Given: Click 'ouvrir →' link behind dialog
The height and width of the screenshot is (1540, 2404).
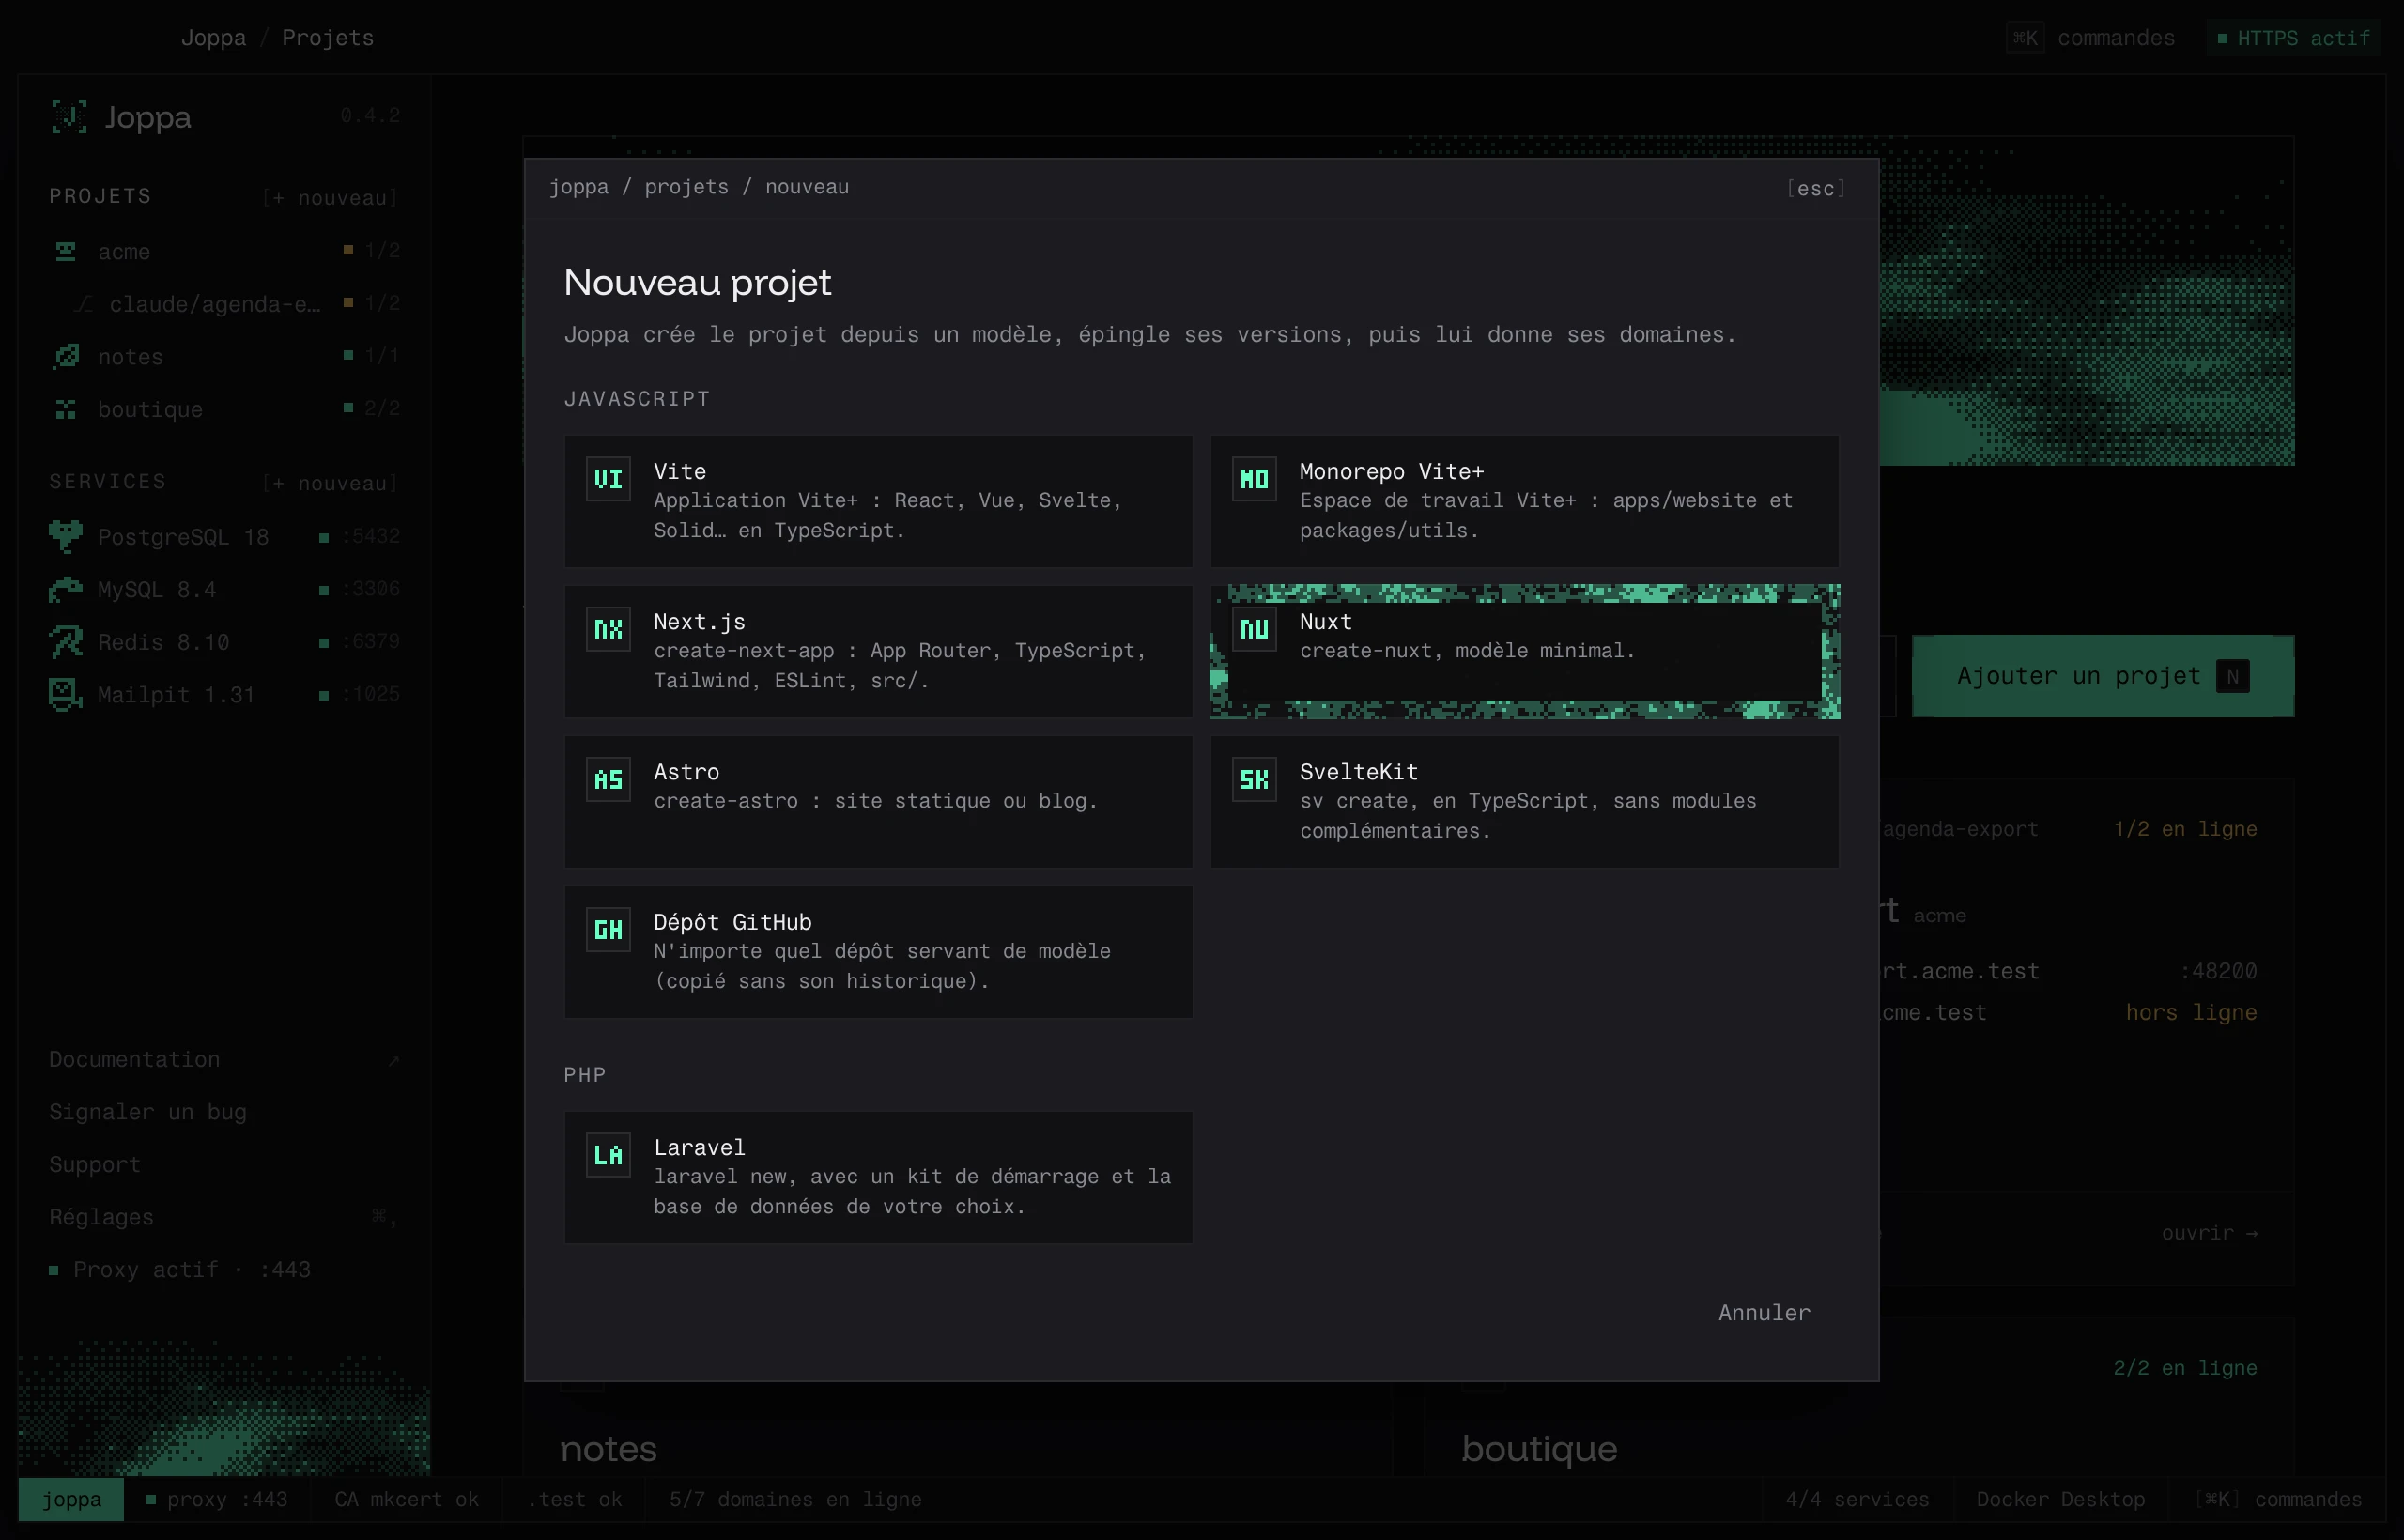Looking at the screenshot, I should tap(2209, 1233).
